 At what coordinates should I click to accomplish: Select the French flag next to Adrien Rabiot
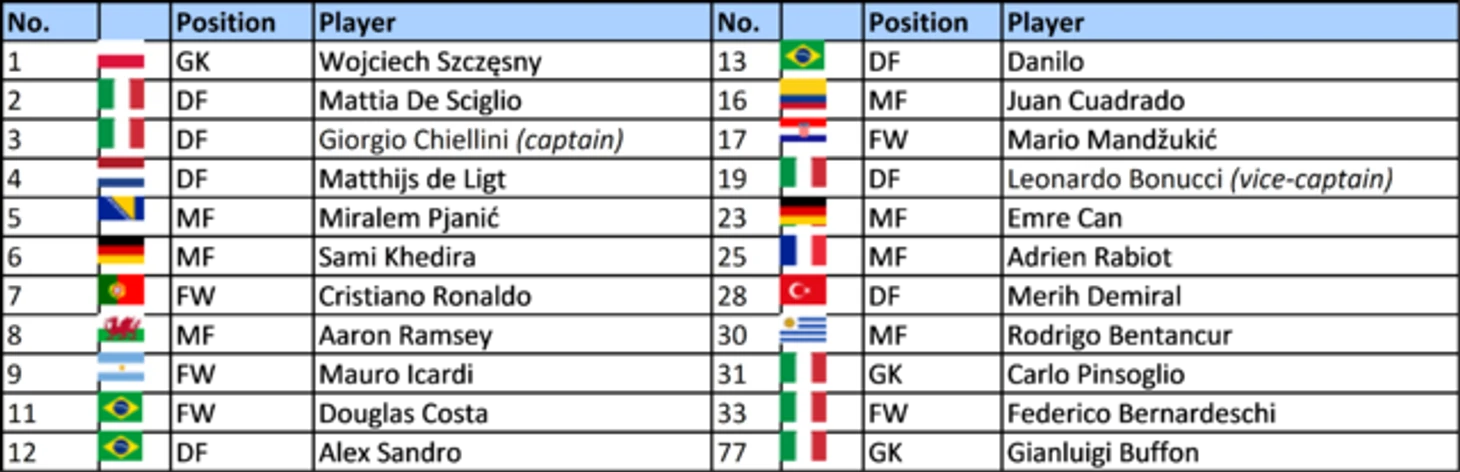[803, 252]
